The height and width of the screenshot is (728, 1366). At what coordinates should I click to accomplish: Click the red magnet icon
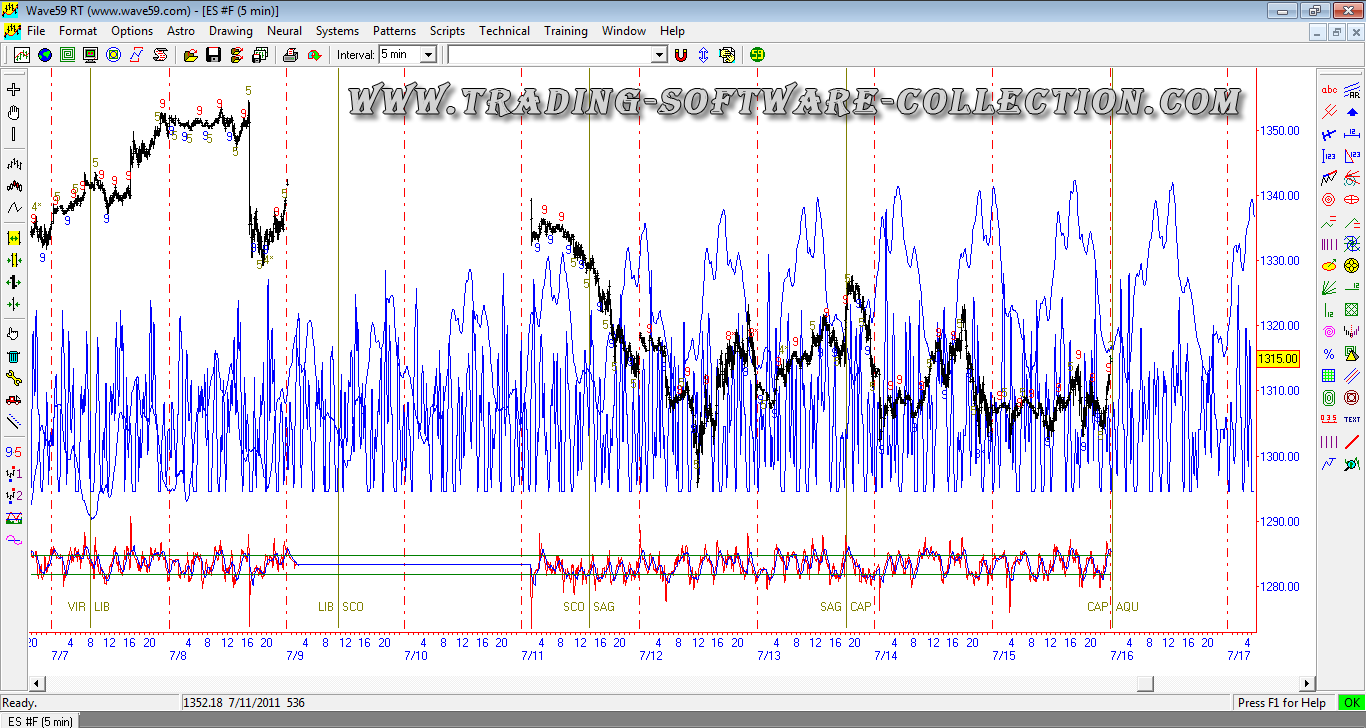coord(681,55)
